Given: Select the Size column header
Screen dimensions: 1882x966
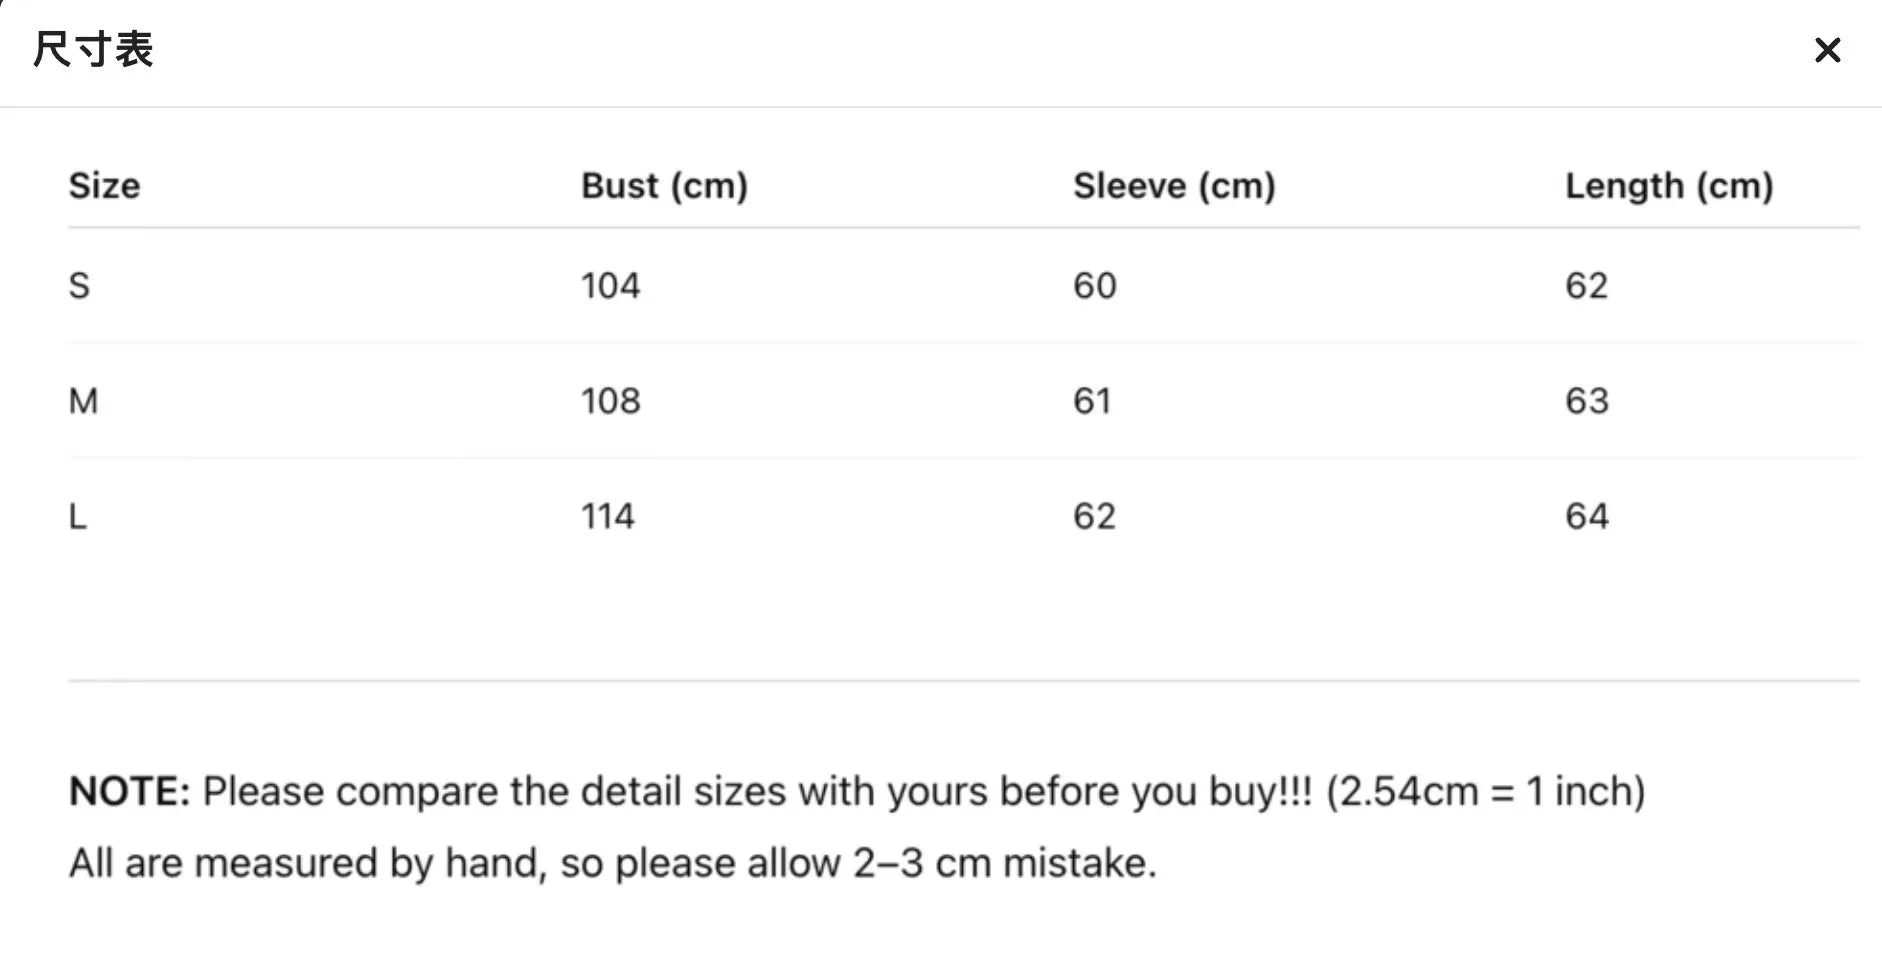Looking at the screenshot, I should [x=103, y=185].
